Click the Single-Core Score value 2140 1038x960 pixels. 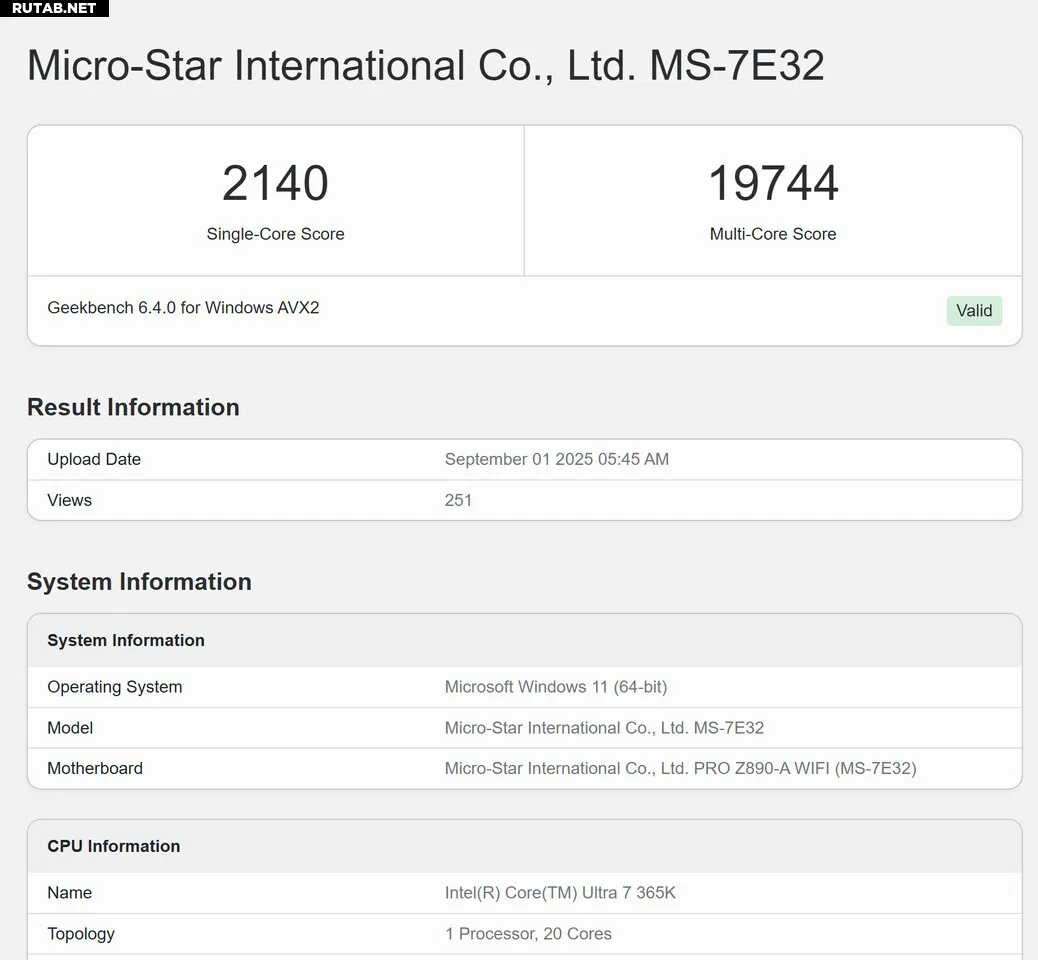point(275,183)
